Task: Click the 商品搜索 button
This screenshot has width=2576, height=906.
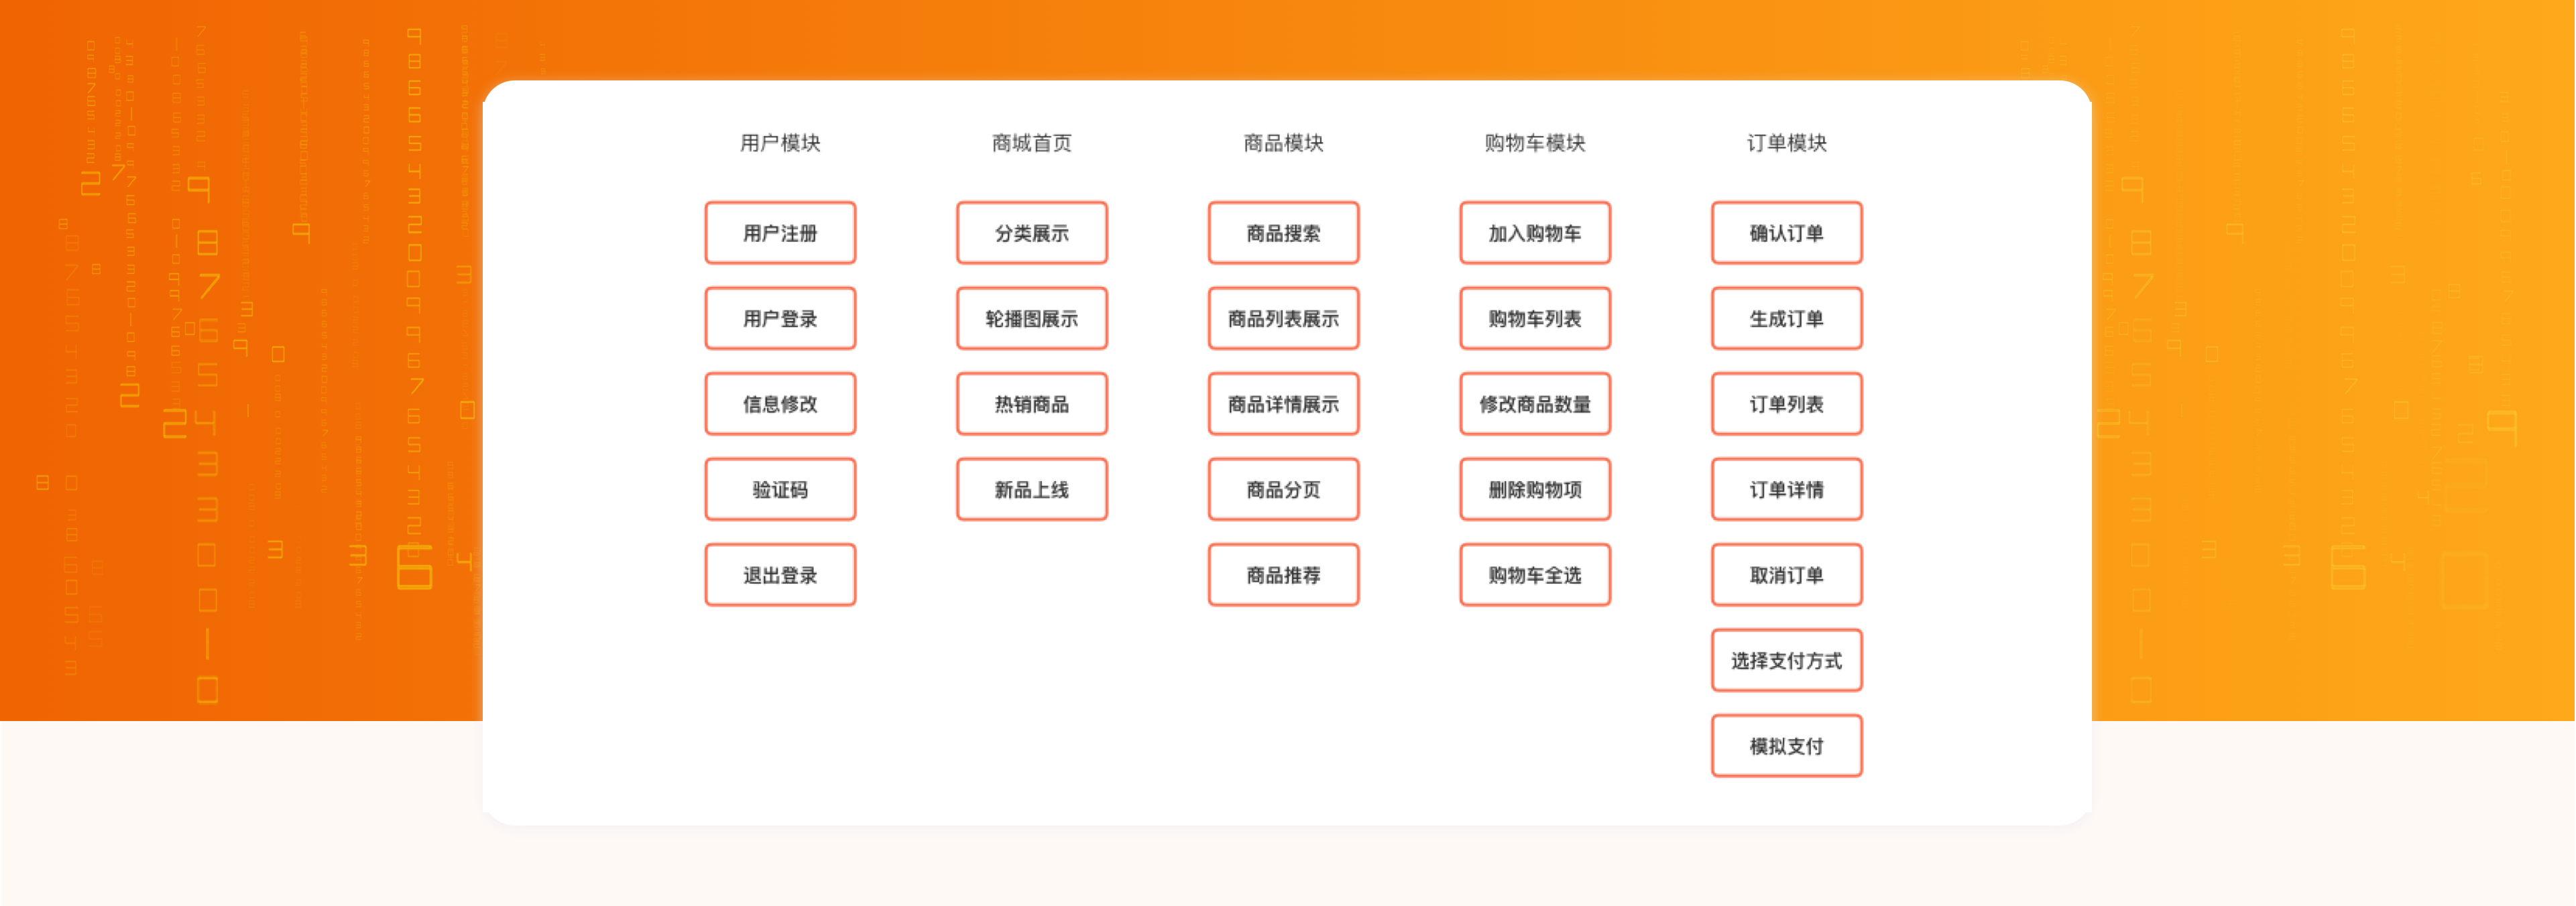Action: (1283, 233)
